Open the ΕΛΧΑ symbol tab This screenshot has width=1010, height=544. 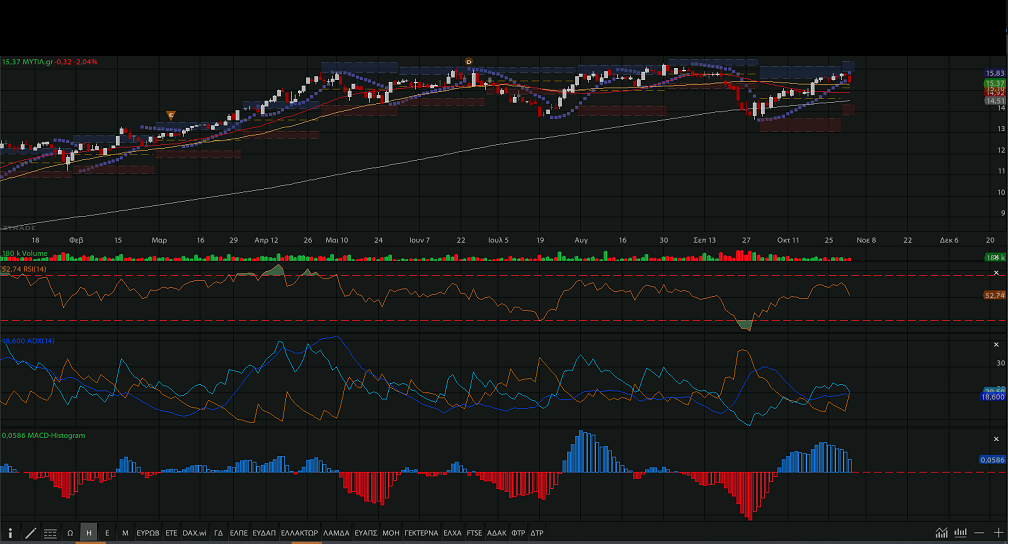tap(452, 533)
